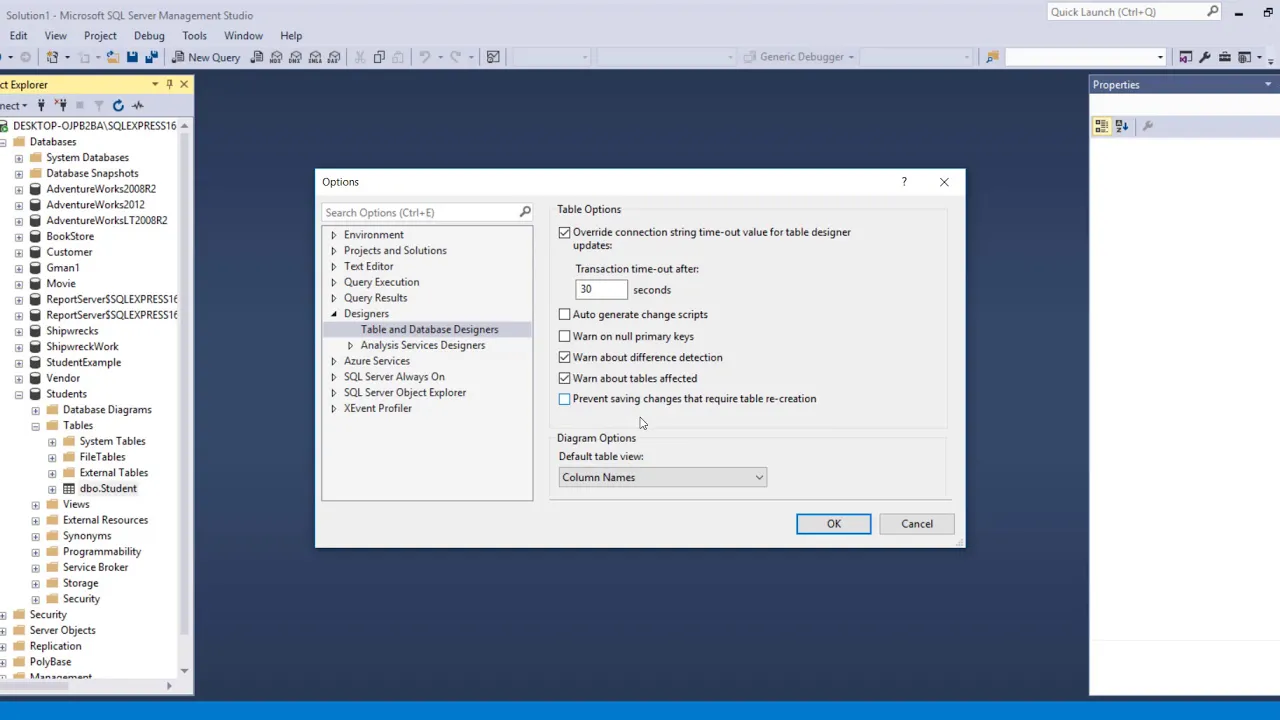Screen dimensions: 1280x720
Task: Click the Analysis Services XMLA Query icon
Action: pos(315,57)
